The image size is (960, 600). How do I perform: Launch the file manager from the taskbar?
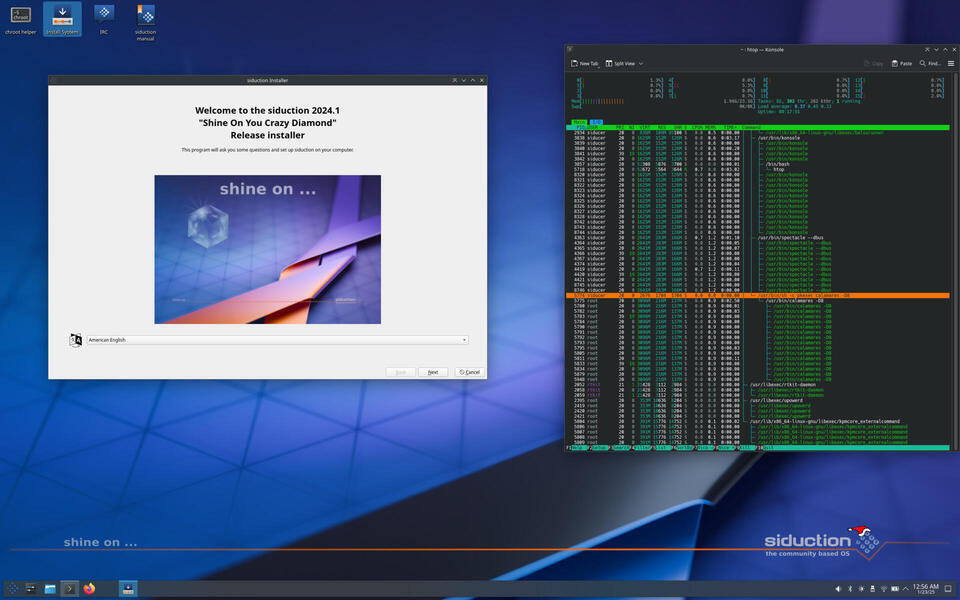point(50,589)
